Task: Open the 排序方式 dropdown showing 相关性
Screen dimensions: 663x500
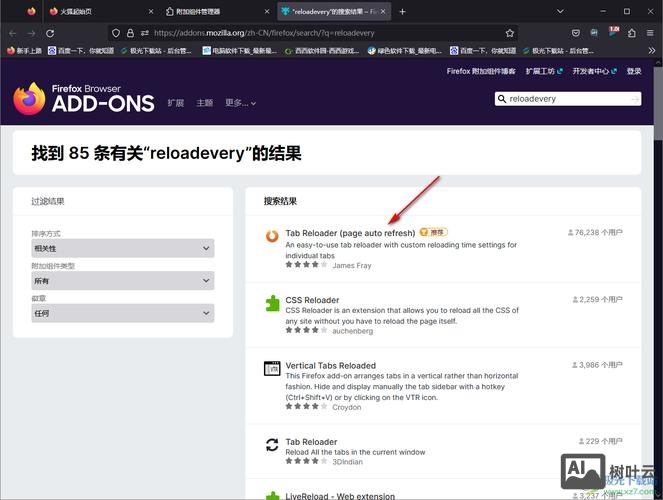Action: point(123,248)
